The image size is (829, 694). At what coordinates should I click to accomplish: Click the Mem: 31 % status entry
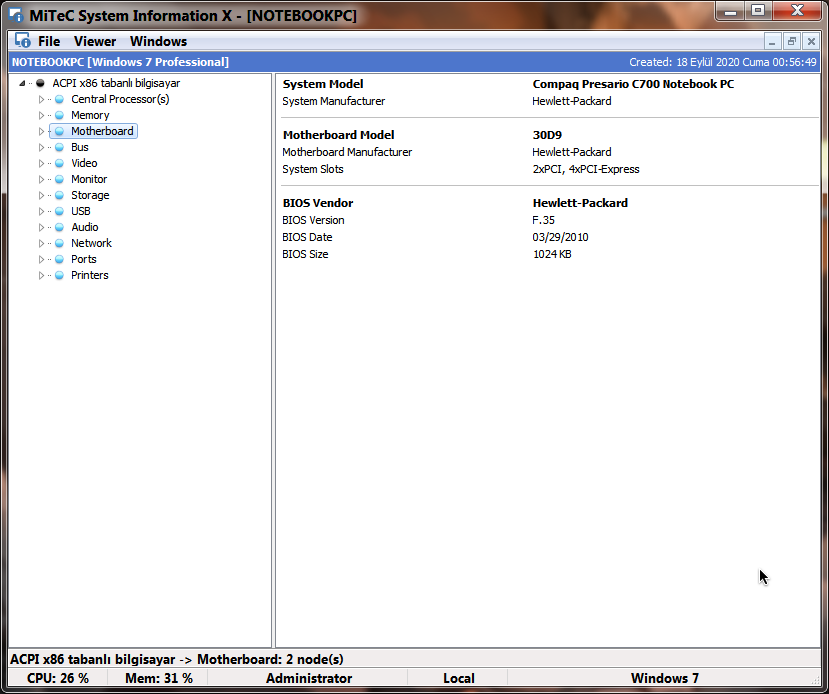tap(159, 678)
